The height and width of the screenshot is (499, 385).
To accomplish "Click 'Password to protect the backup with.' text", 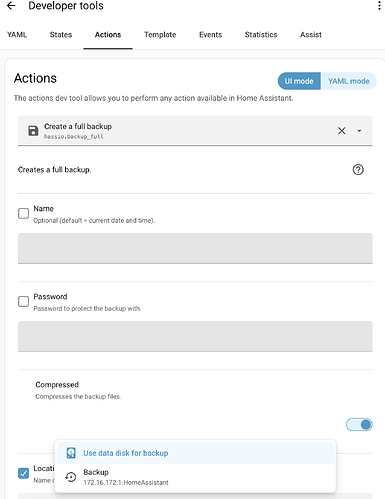I will tap(87, 309).
